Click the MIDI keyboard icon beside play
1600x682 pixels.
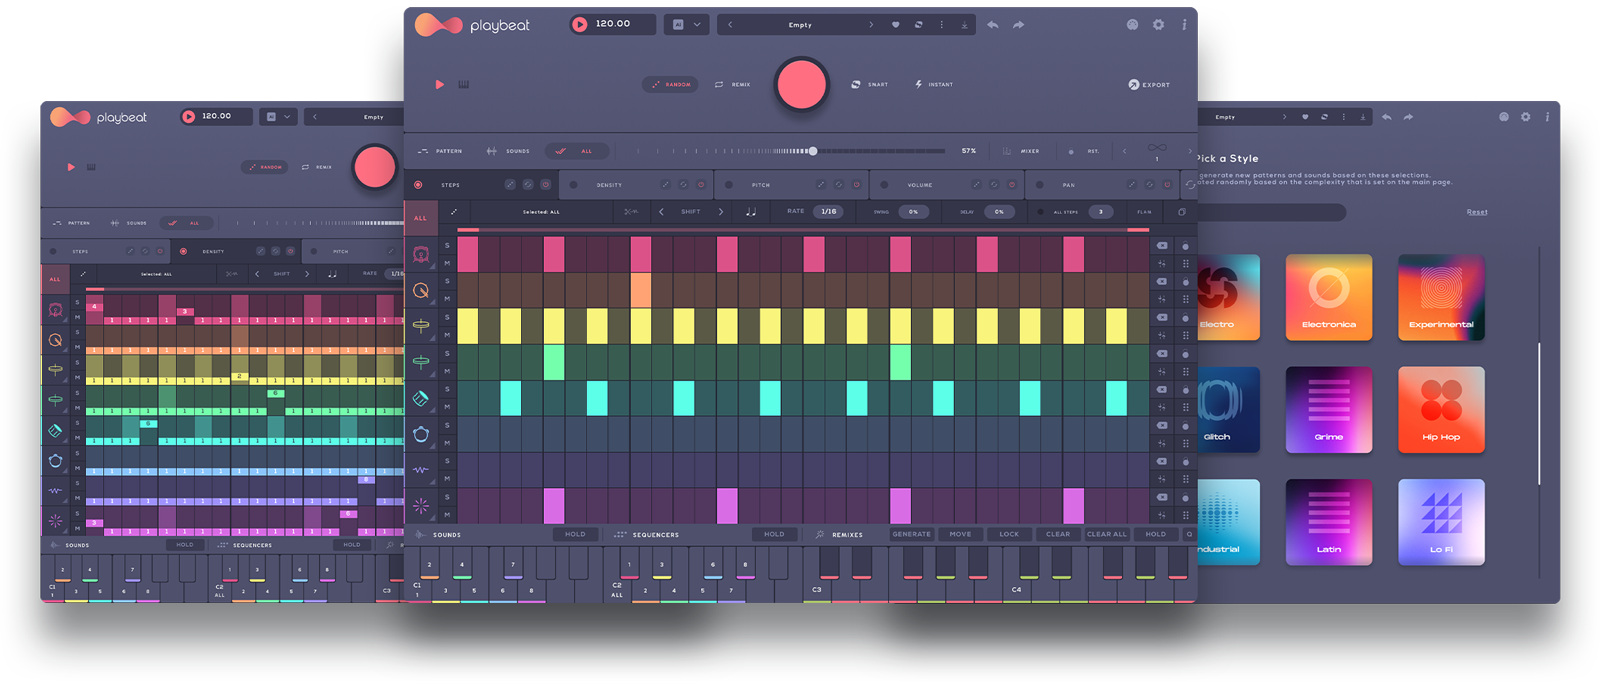click(x=464, y=85)
